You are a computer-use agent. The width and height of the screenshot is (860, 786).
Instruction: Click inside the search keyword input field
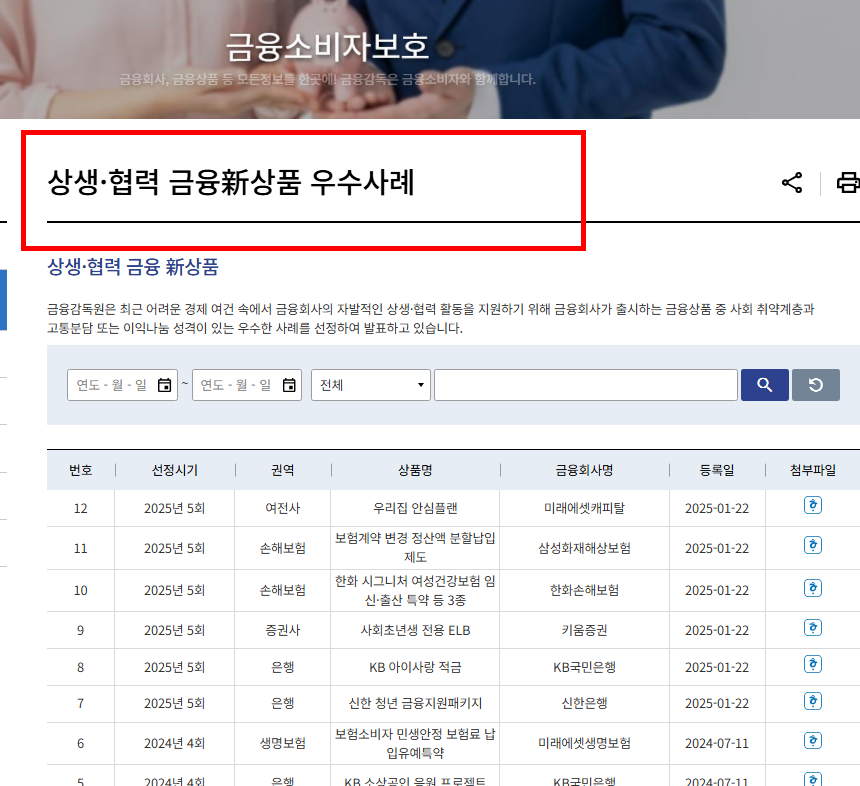click(585, 384)
